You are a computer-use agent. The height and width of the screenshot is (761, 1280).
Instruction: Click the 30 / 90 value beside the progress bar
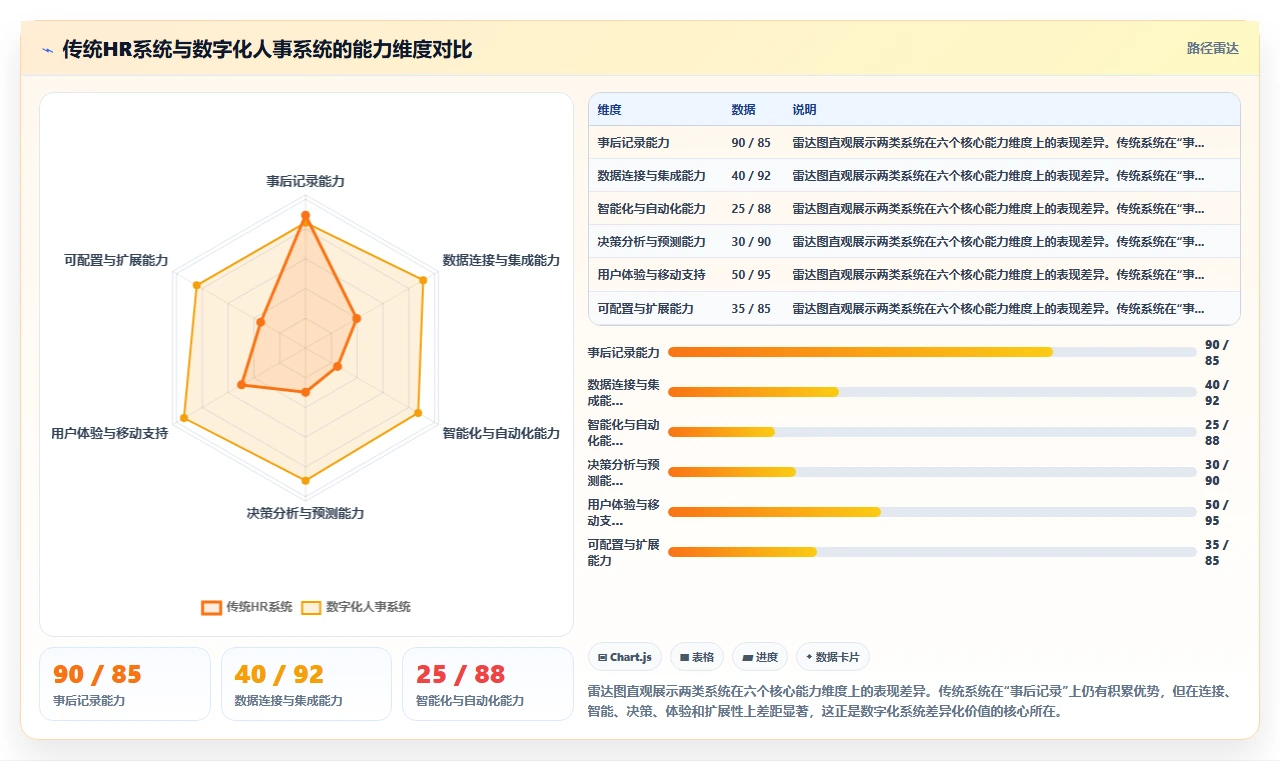pyautogui.click(x=1217, y=472)
